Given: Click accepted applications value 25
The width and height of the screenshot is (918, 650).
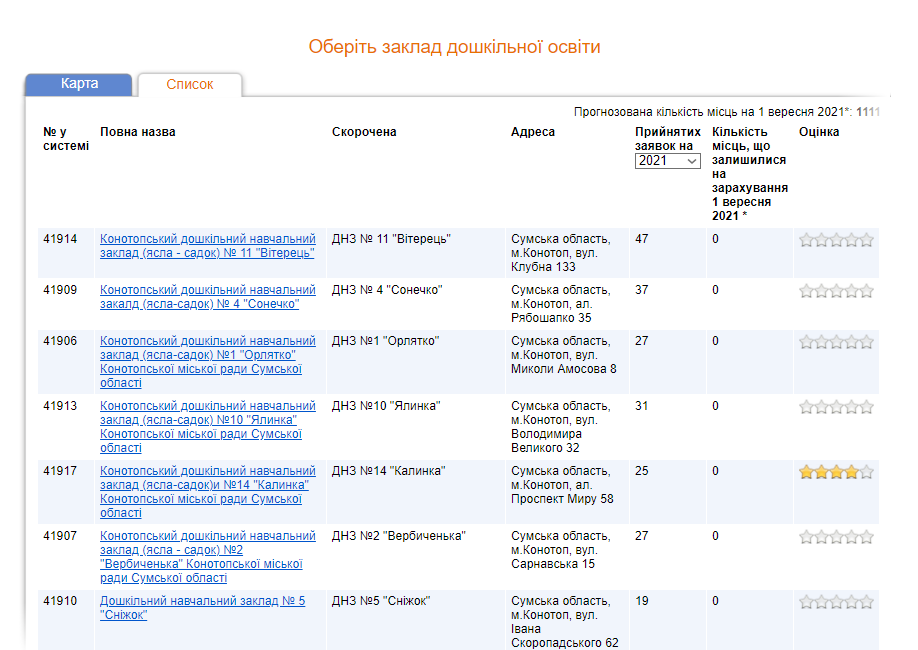Looking at the screenshot, I should click(x=642, y=471).
